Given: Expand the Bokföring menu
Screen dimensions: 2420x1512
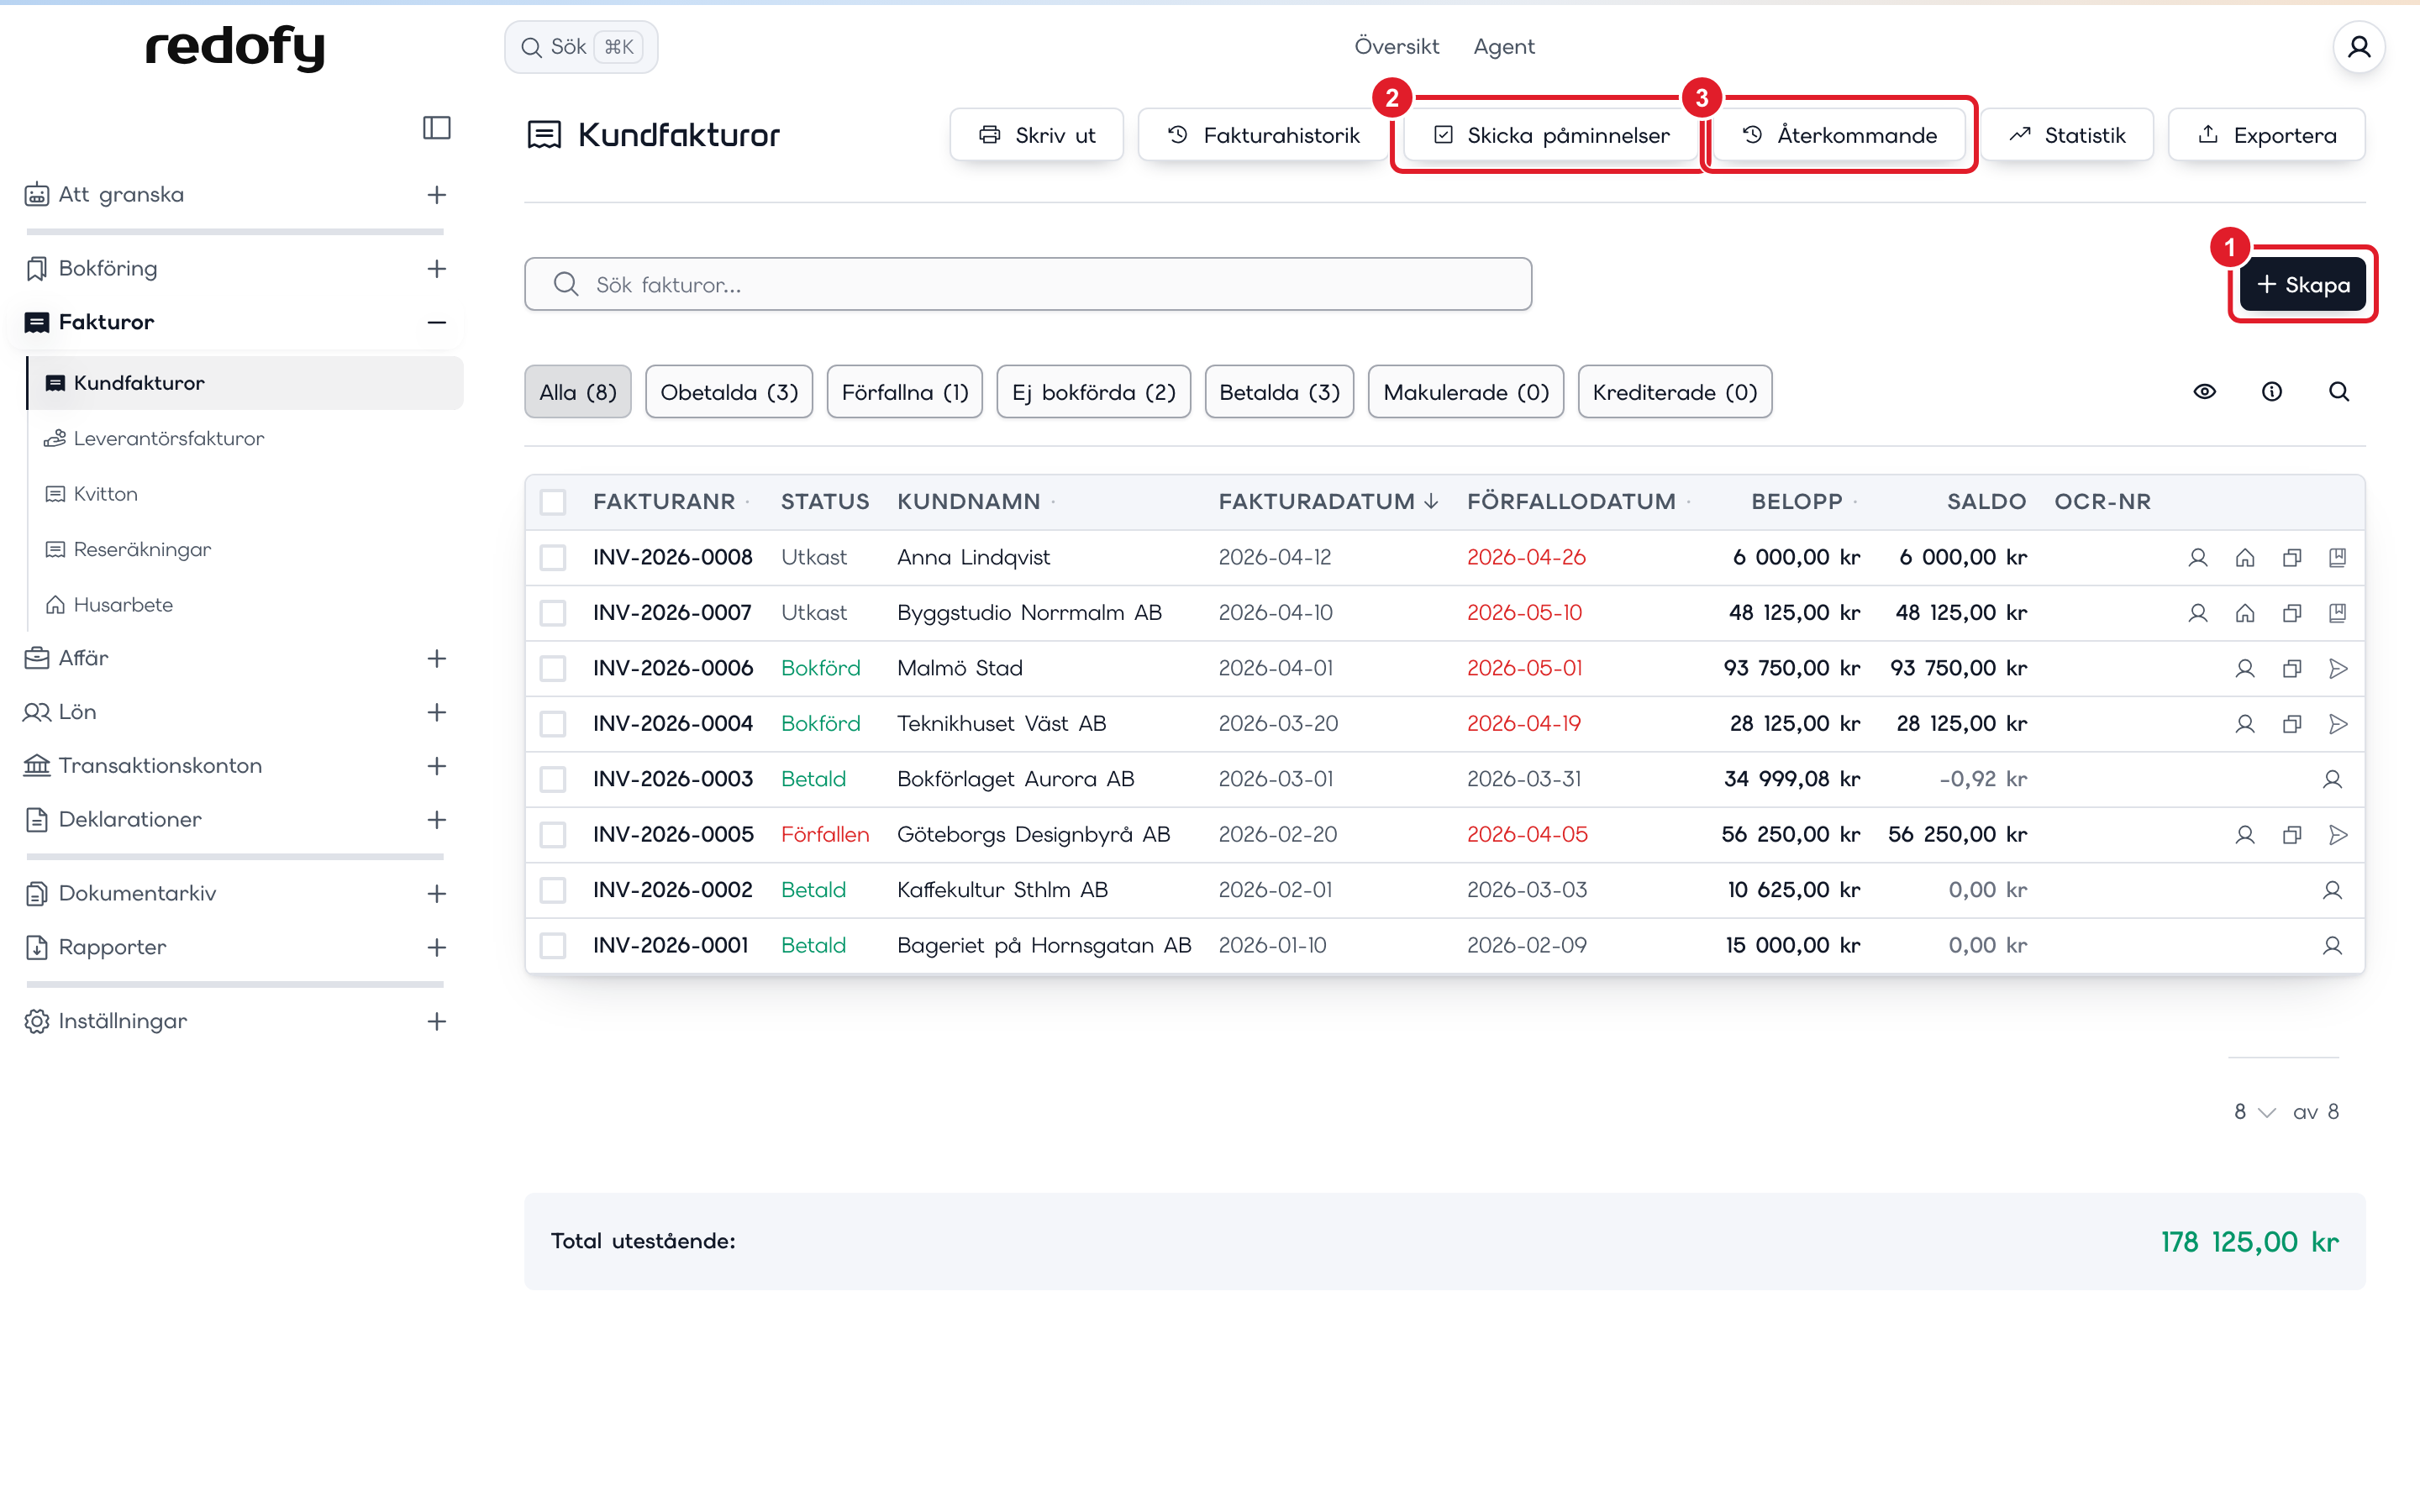Looking at the screenshot, I should click(437, 269).
